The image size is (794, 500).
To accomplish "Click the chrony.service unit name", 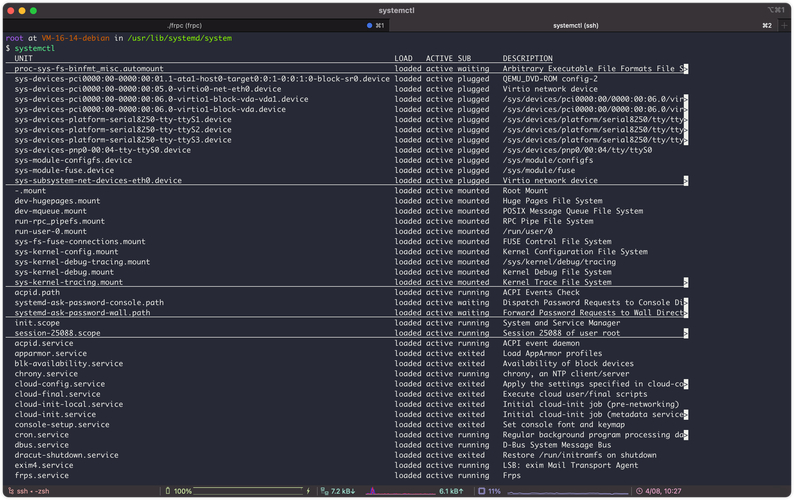I will click(46, 374).
